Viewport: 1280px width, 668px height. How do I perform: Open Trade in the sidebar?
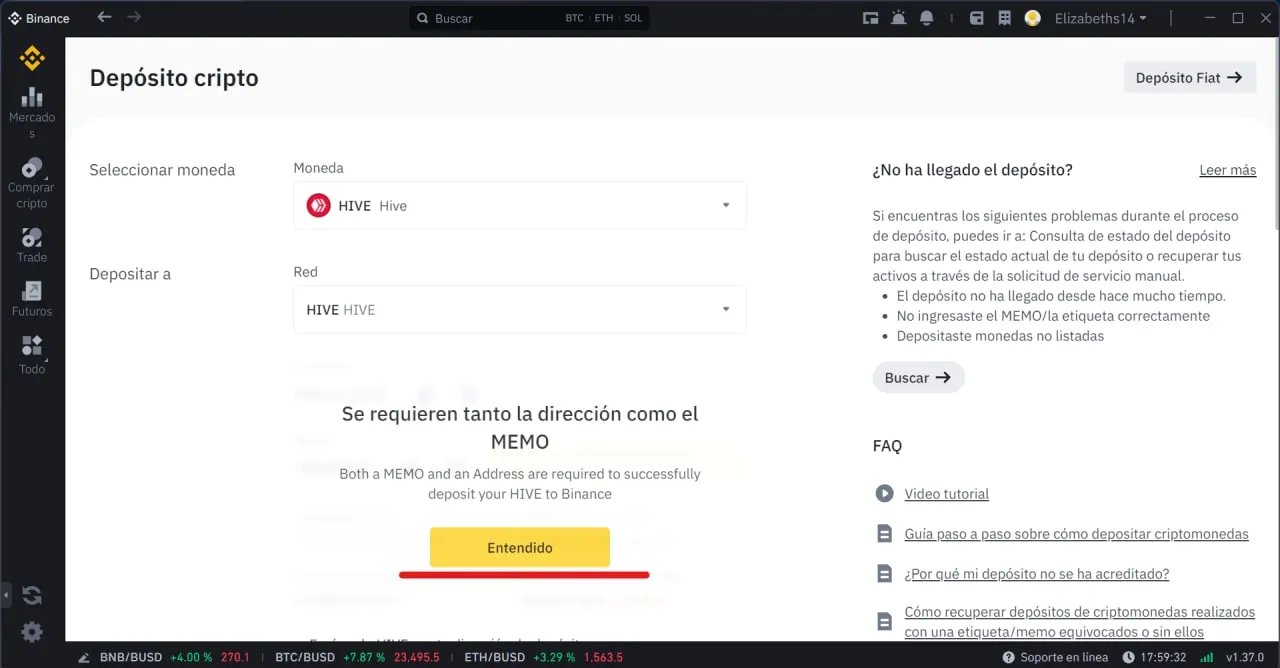click(x=32, y=246)
